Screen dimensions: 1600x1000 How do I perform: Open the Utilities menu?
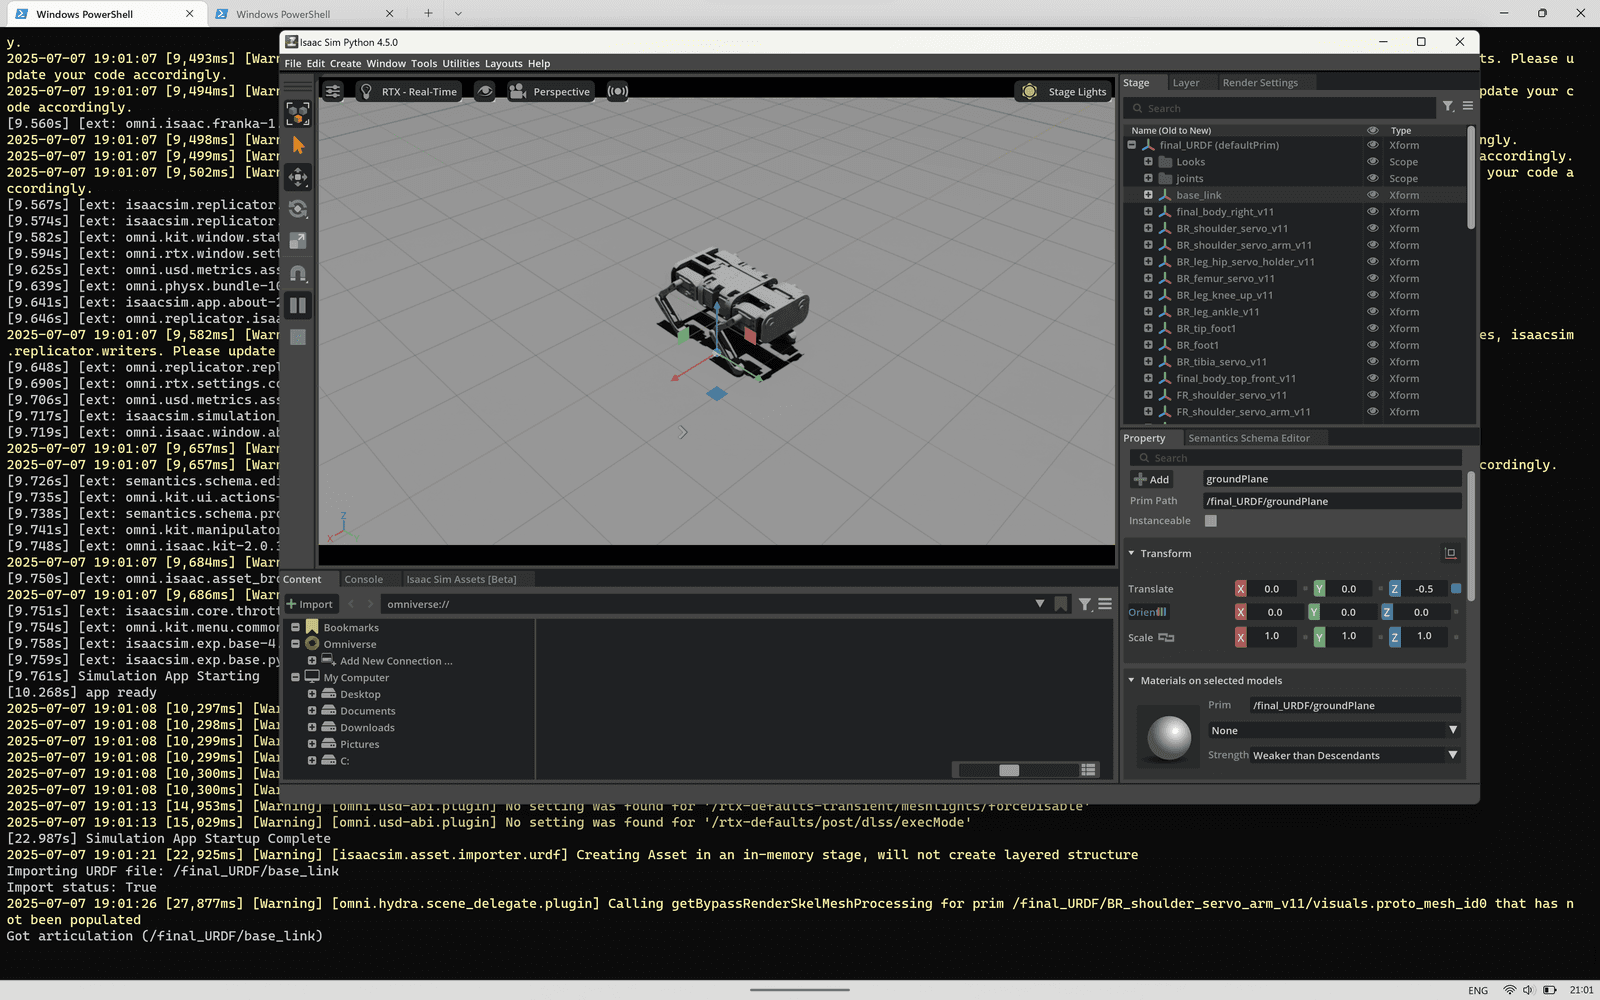[x=461, y=63]
